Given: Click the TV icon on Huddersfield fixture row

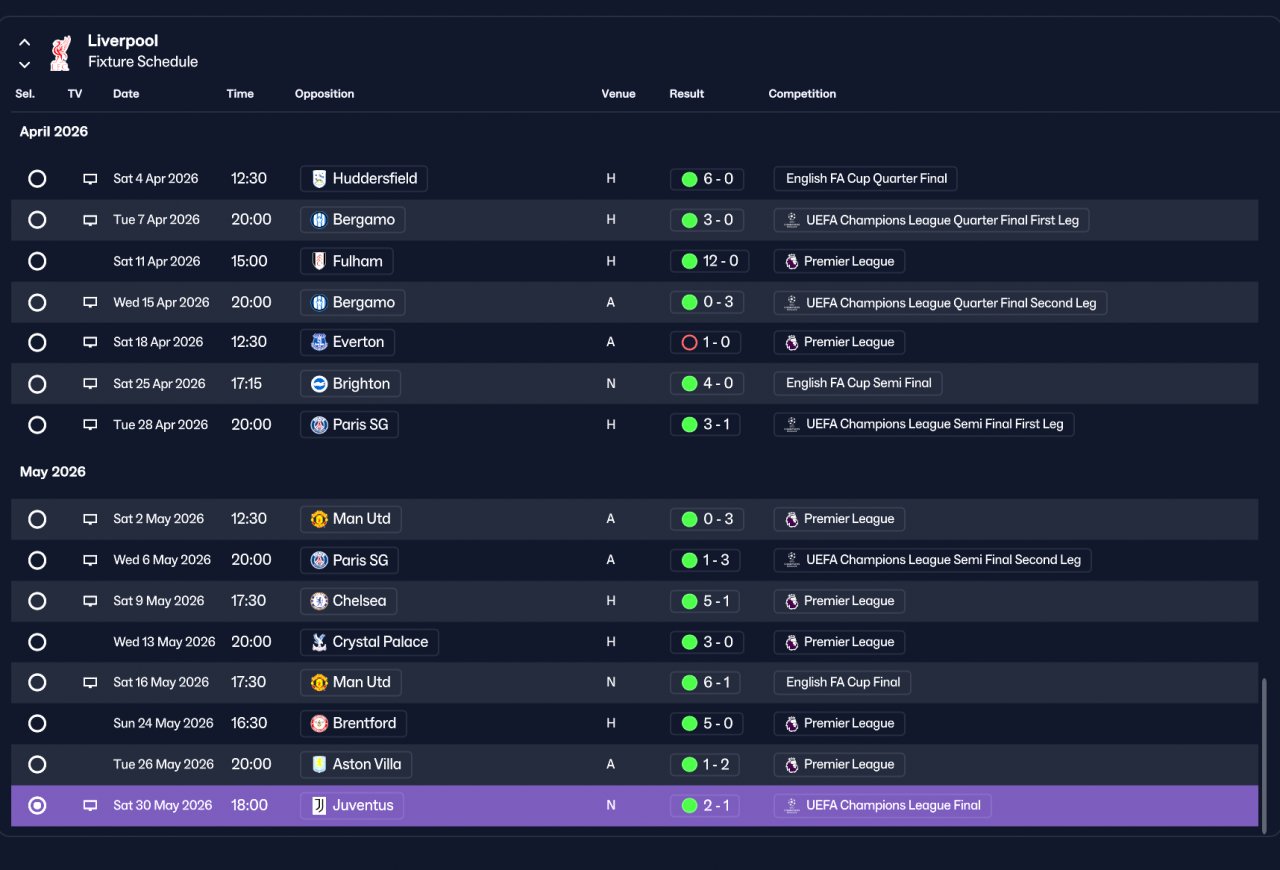Looking at the screenshot, I should [90, 179].
